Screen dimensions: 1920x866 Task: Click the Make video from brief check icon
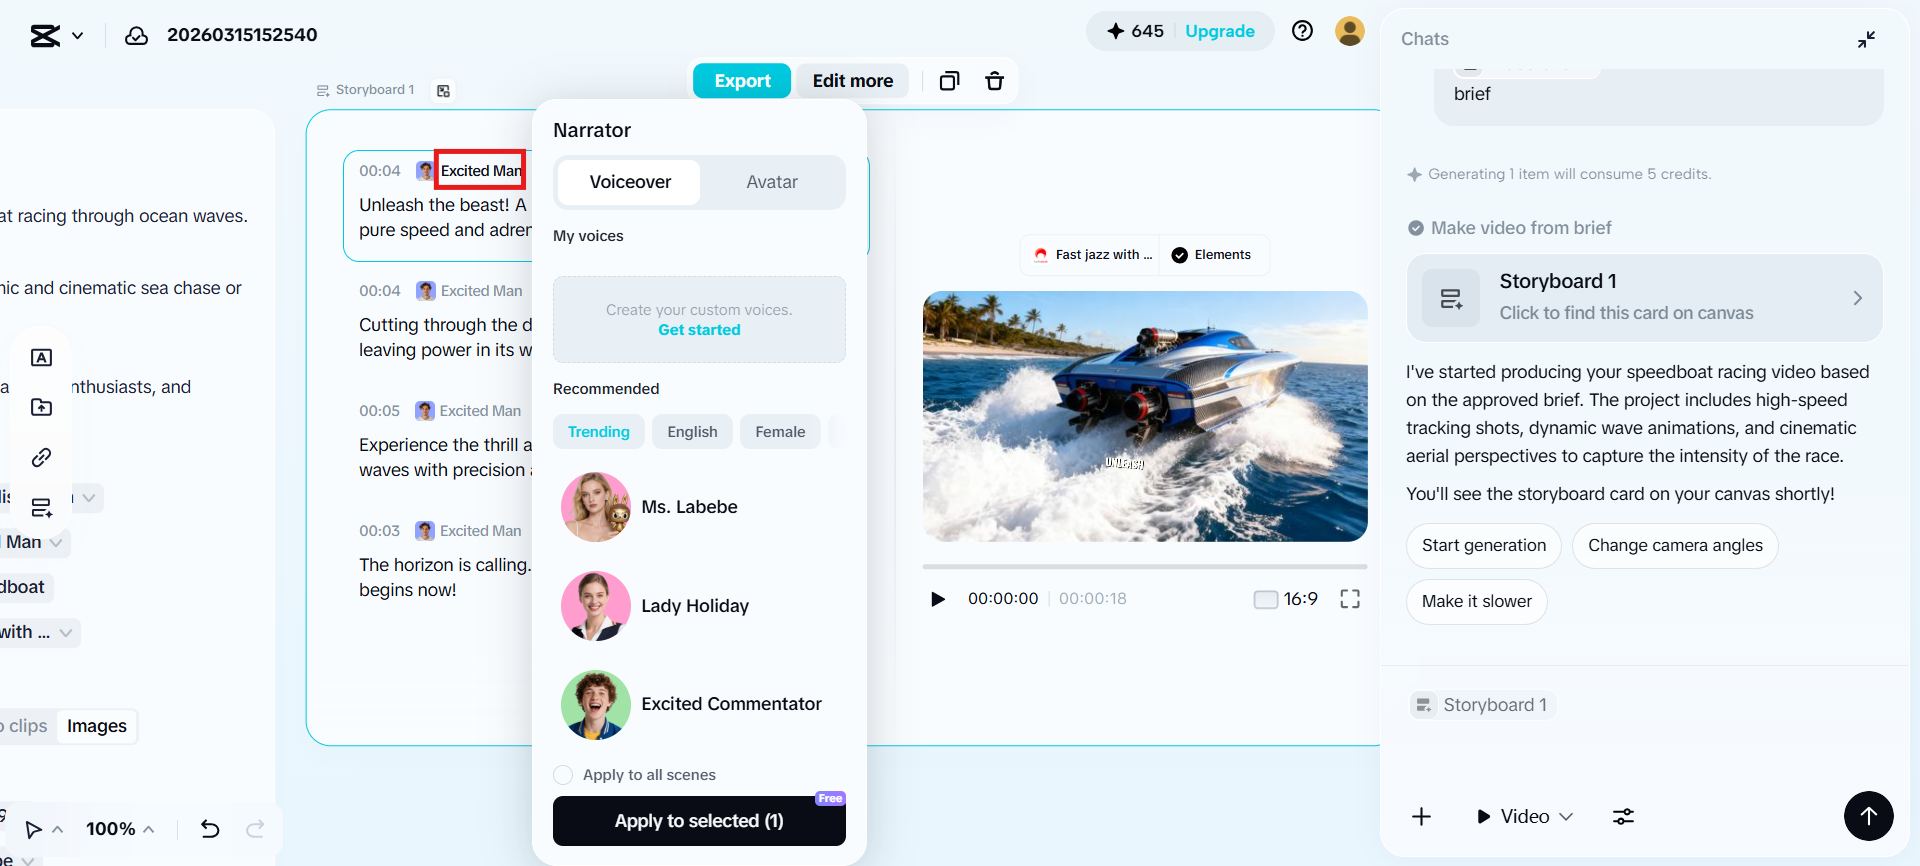1416,228
